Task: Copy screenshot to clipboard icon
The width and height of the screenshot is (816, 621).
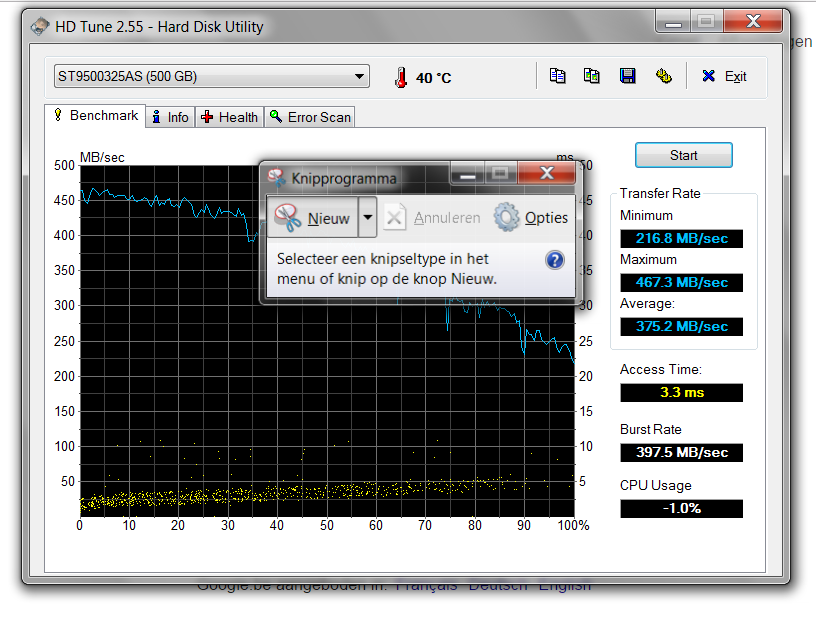Action: click(592, 76)
